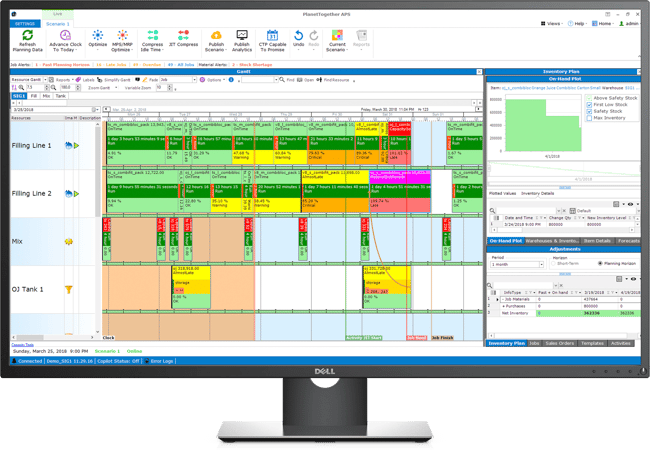Increase first zoom value stepper
Screen dimensions: 650x450
point(46,86)
